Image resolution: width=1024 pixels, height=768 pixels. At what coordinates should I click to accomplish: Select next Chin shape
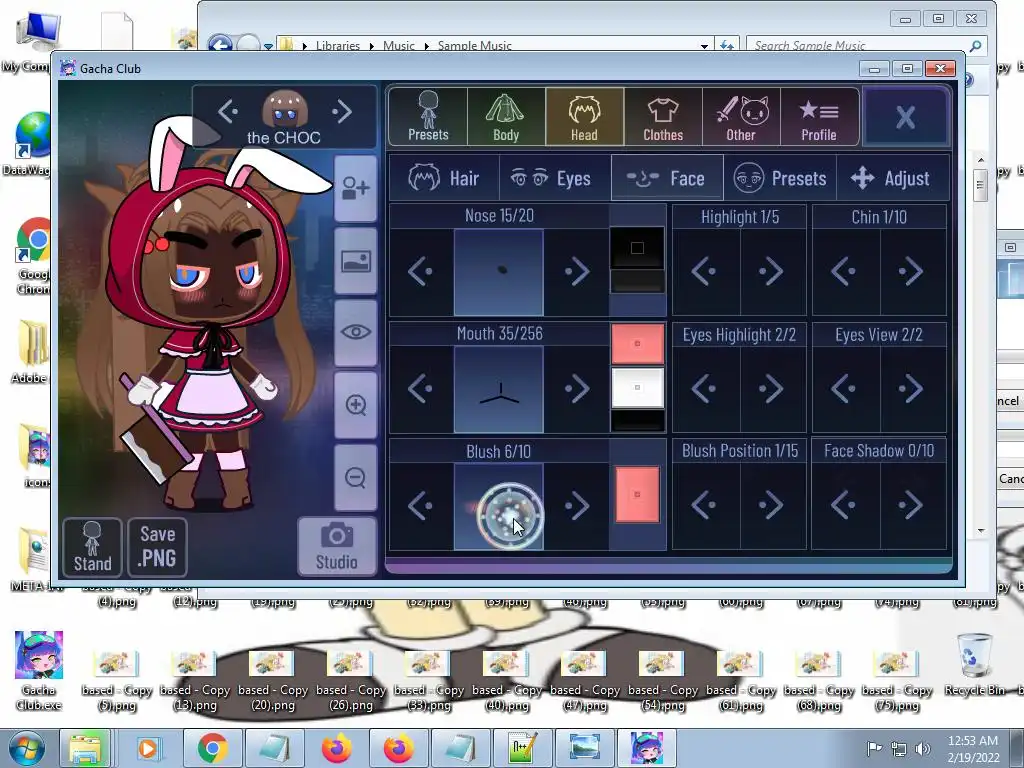912,271
